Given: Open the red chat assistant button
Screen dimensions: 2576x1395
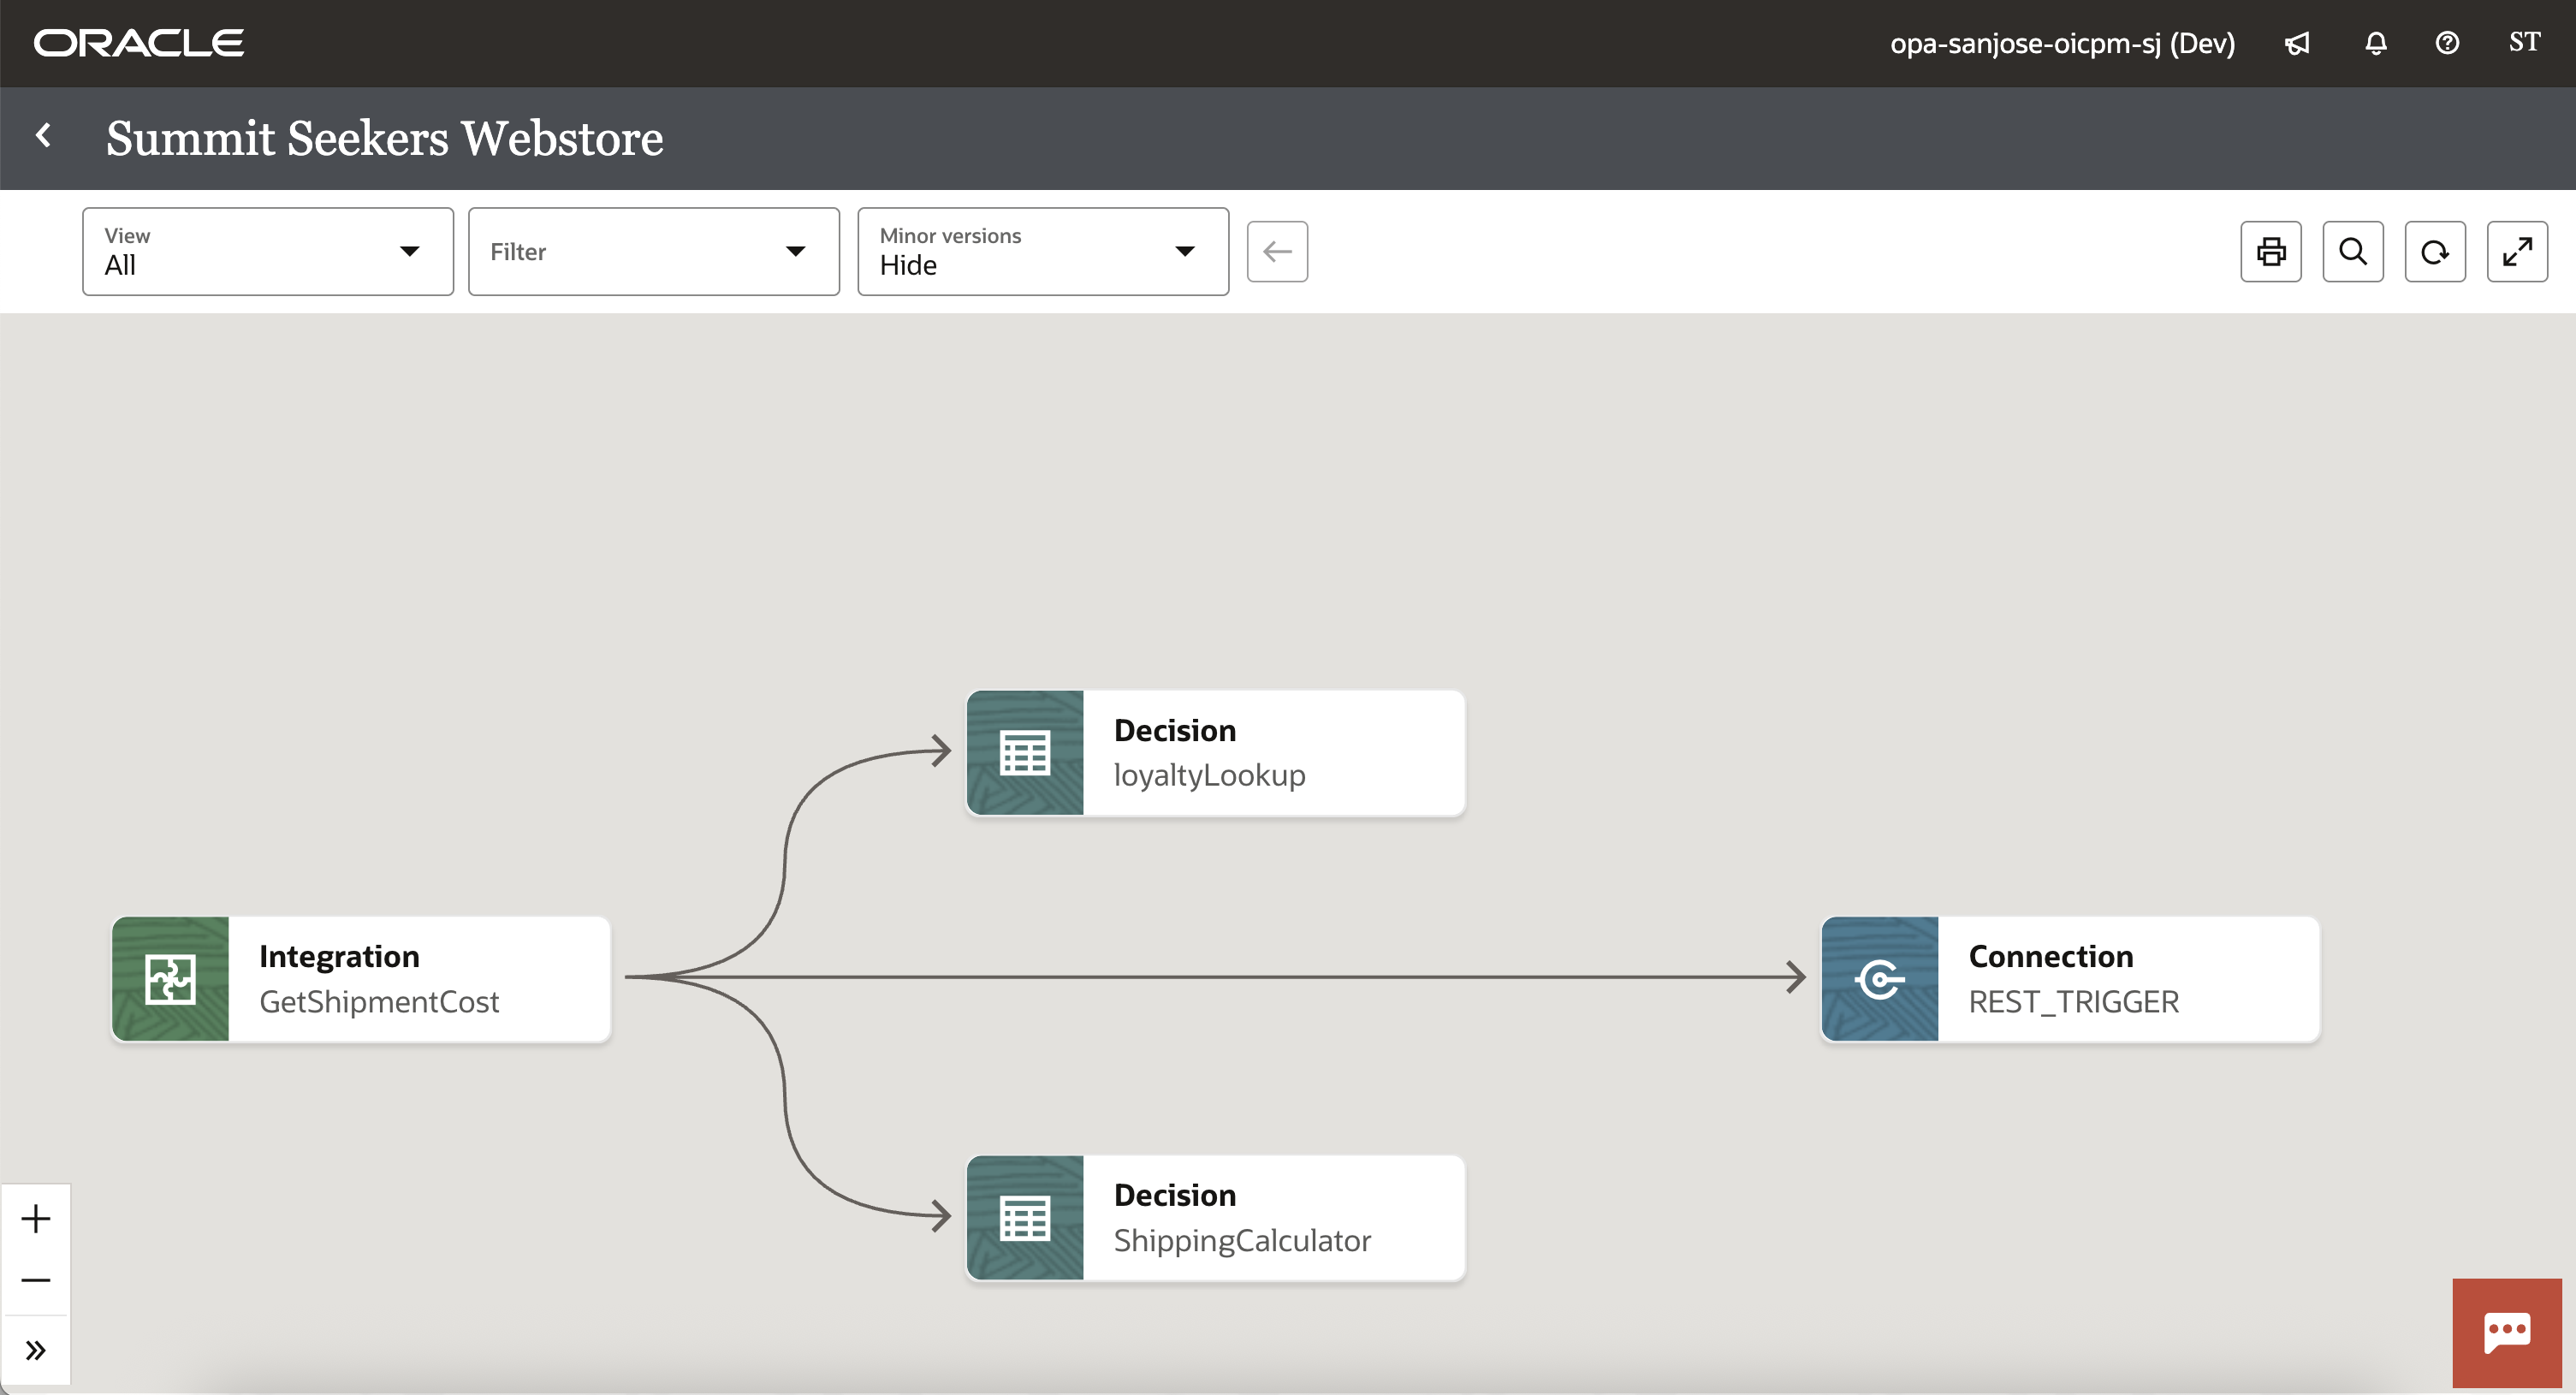Looking at the screenshot, I should click(2506, 1332).
